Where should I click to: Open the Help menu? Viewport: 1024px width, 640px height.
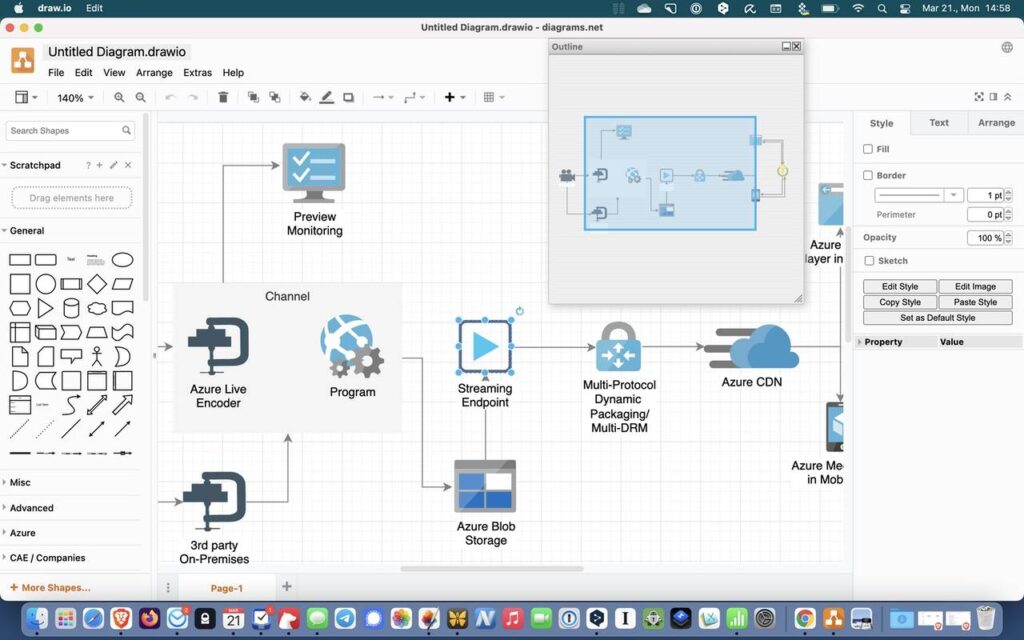coord(233,72)
